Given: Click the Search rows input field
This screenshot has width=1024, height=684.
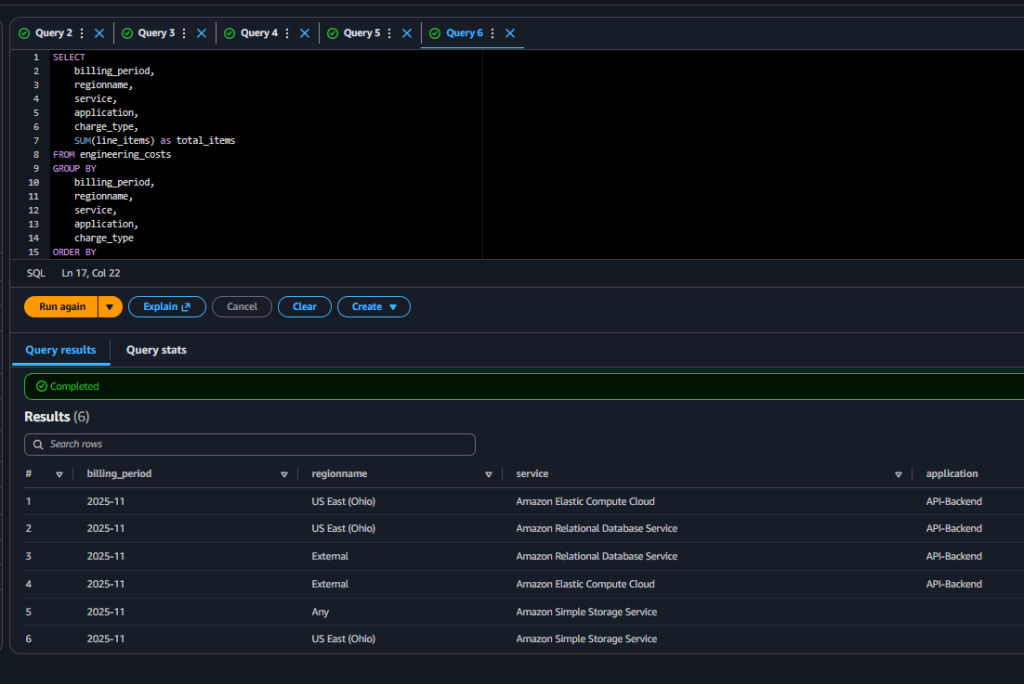Looking at the screenshot, I should tap(250, 444).
